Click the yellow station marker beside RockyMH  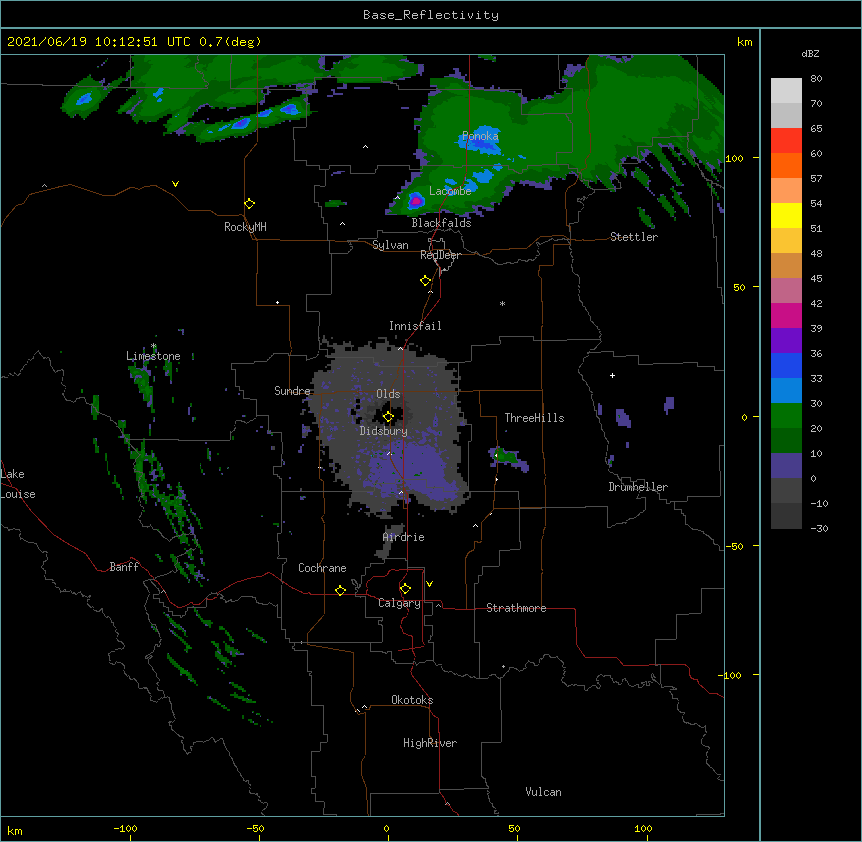[x=249, y=204]
